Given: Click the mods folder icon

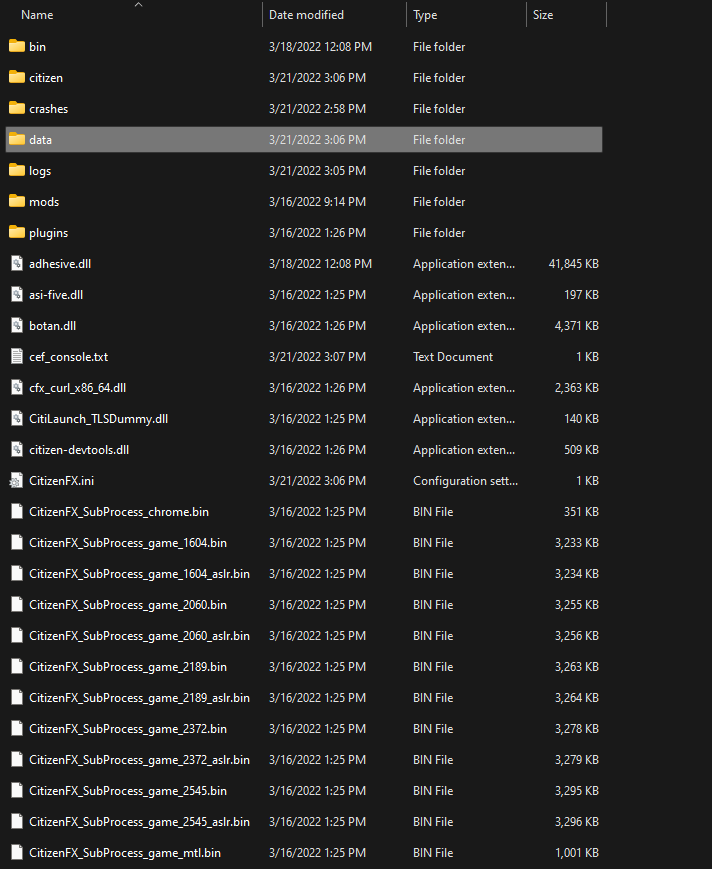Looking at the screenshot, I should point(17,201).
